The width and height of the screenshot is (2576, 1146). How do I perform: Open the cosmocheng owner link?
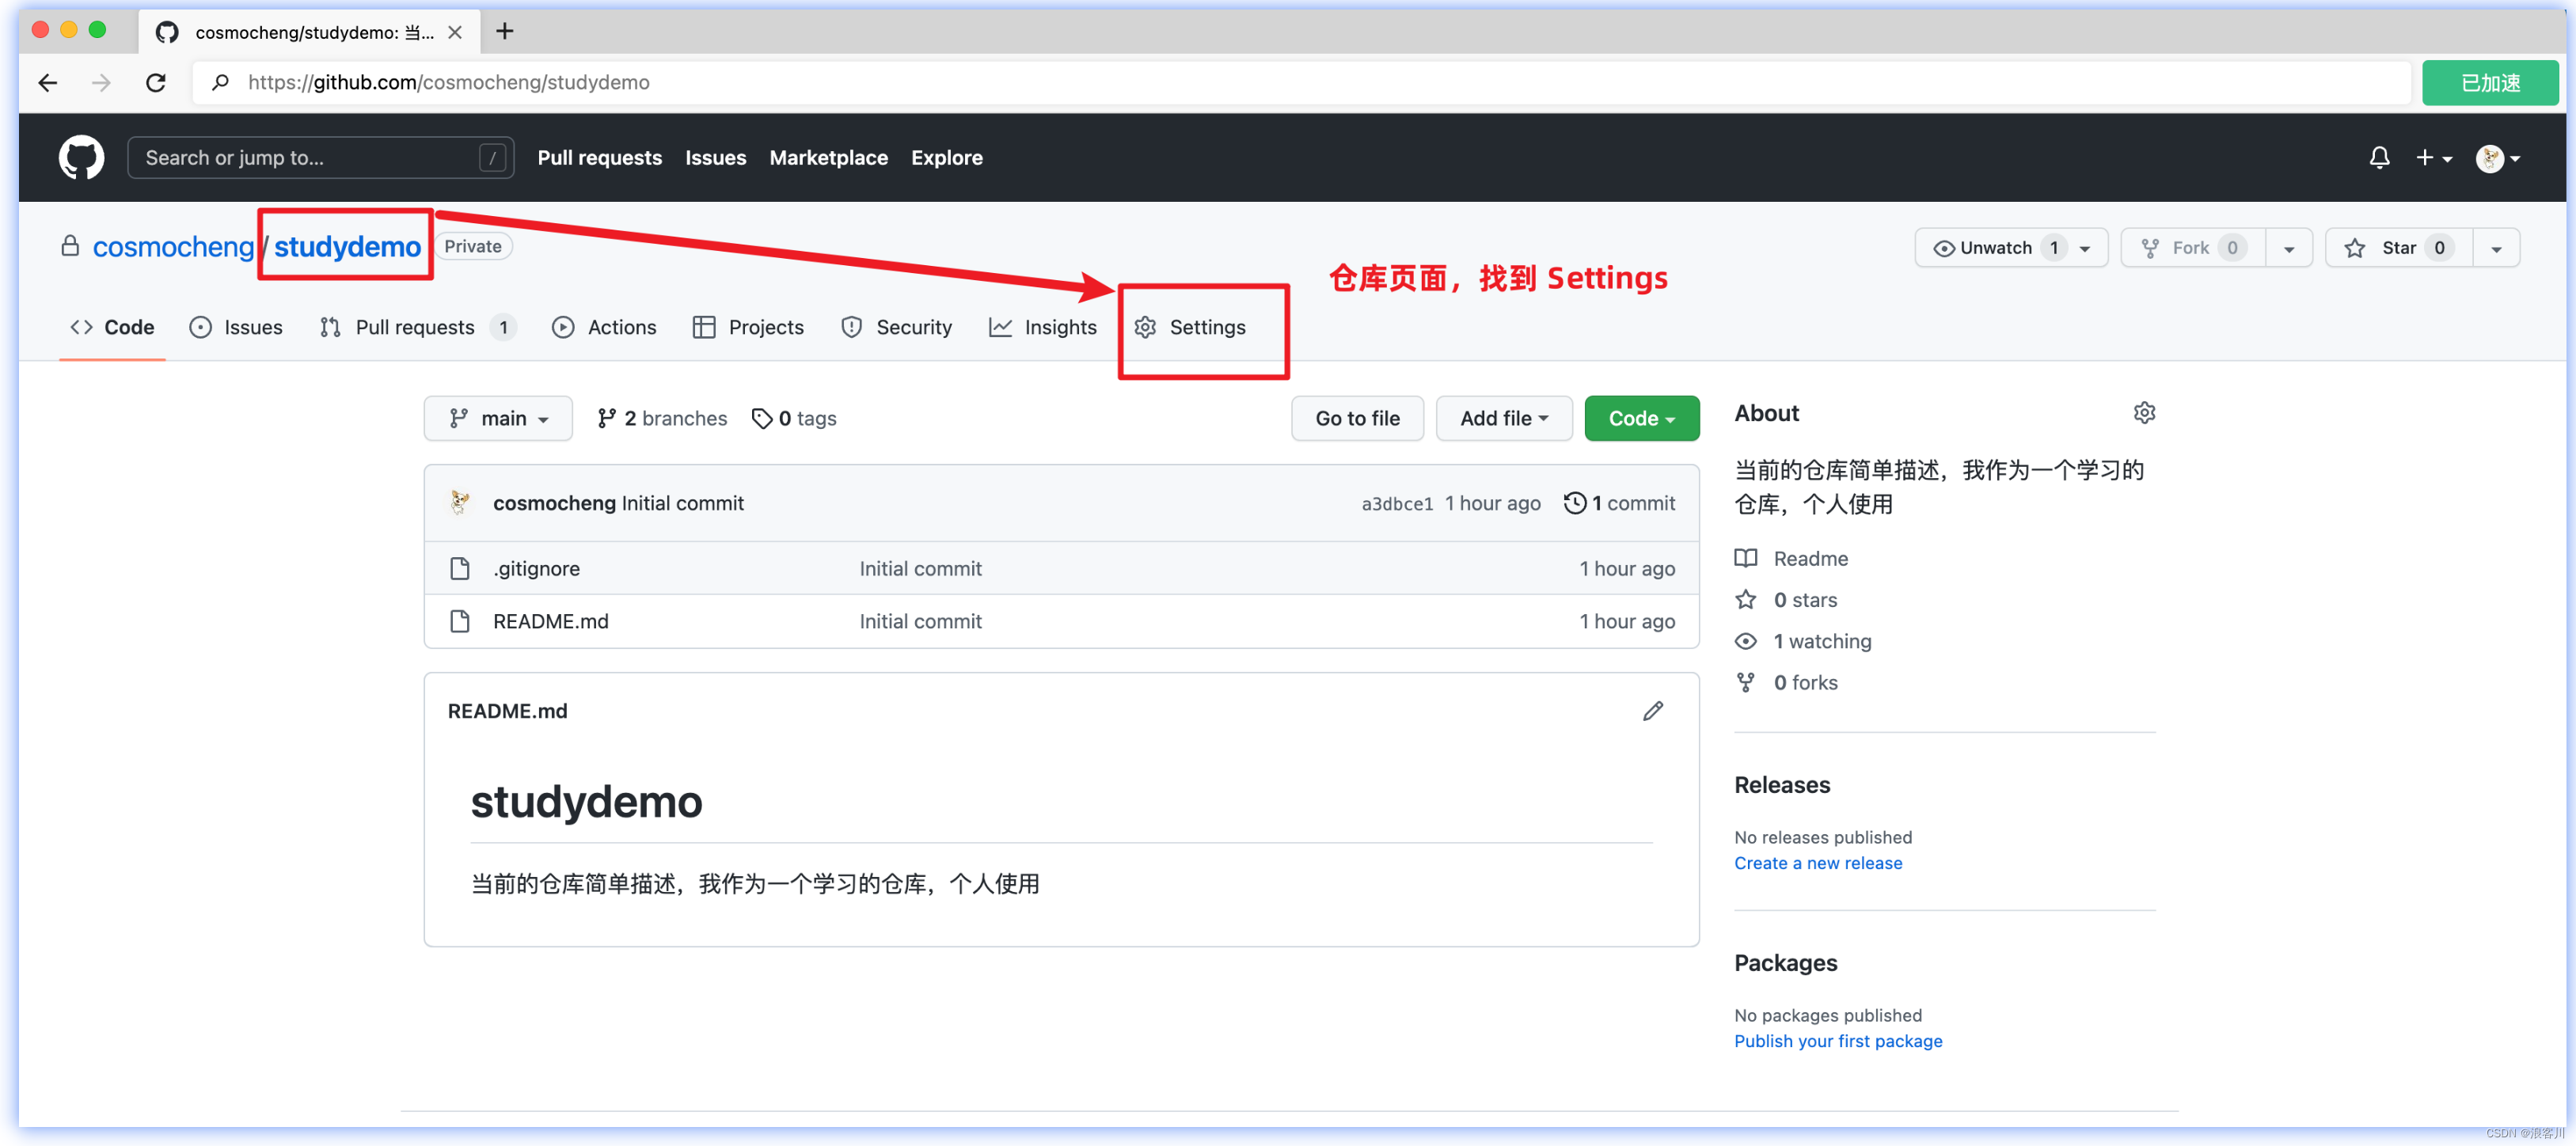[x=173, y=246]
